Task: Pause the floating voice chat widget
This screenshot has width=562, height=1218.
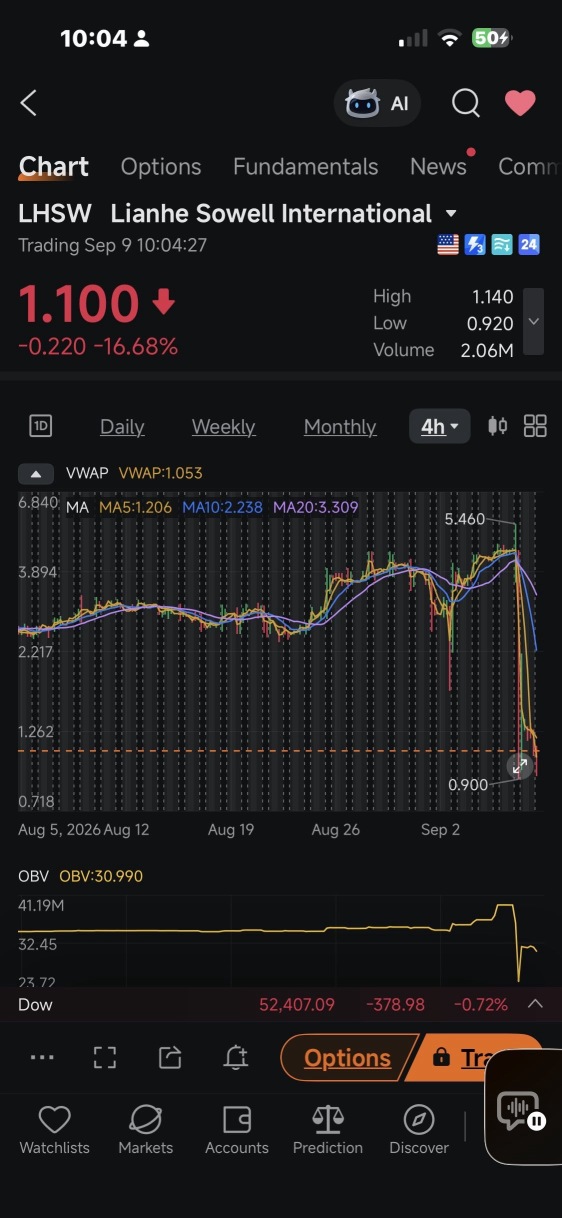Action: 537,1121
